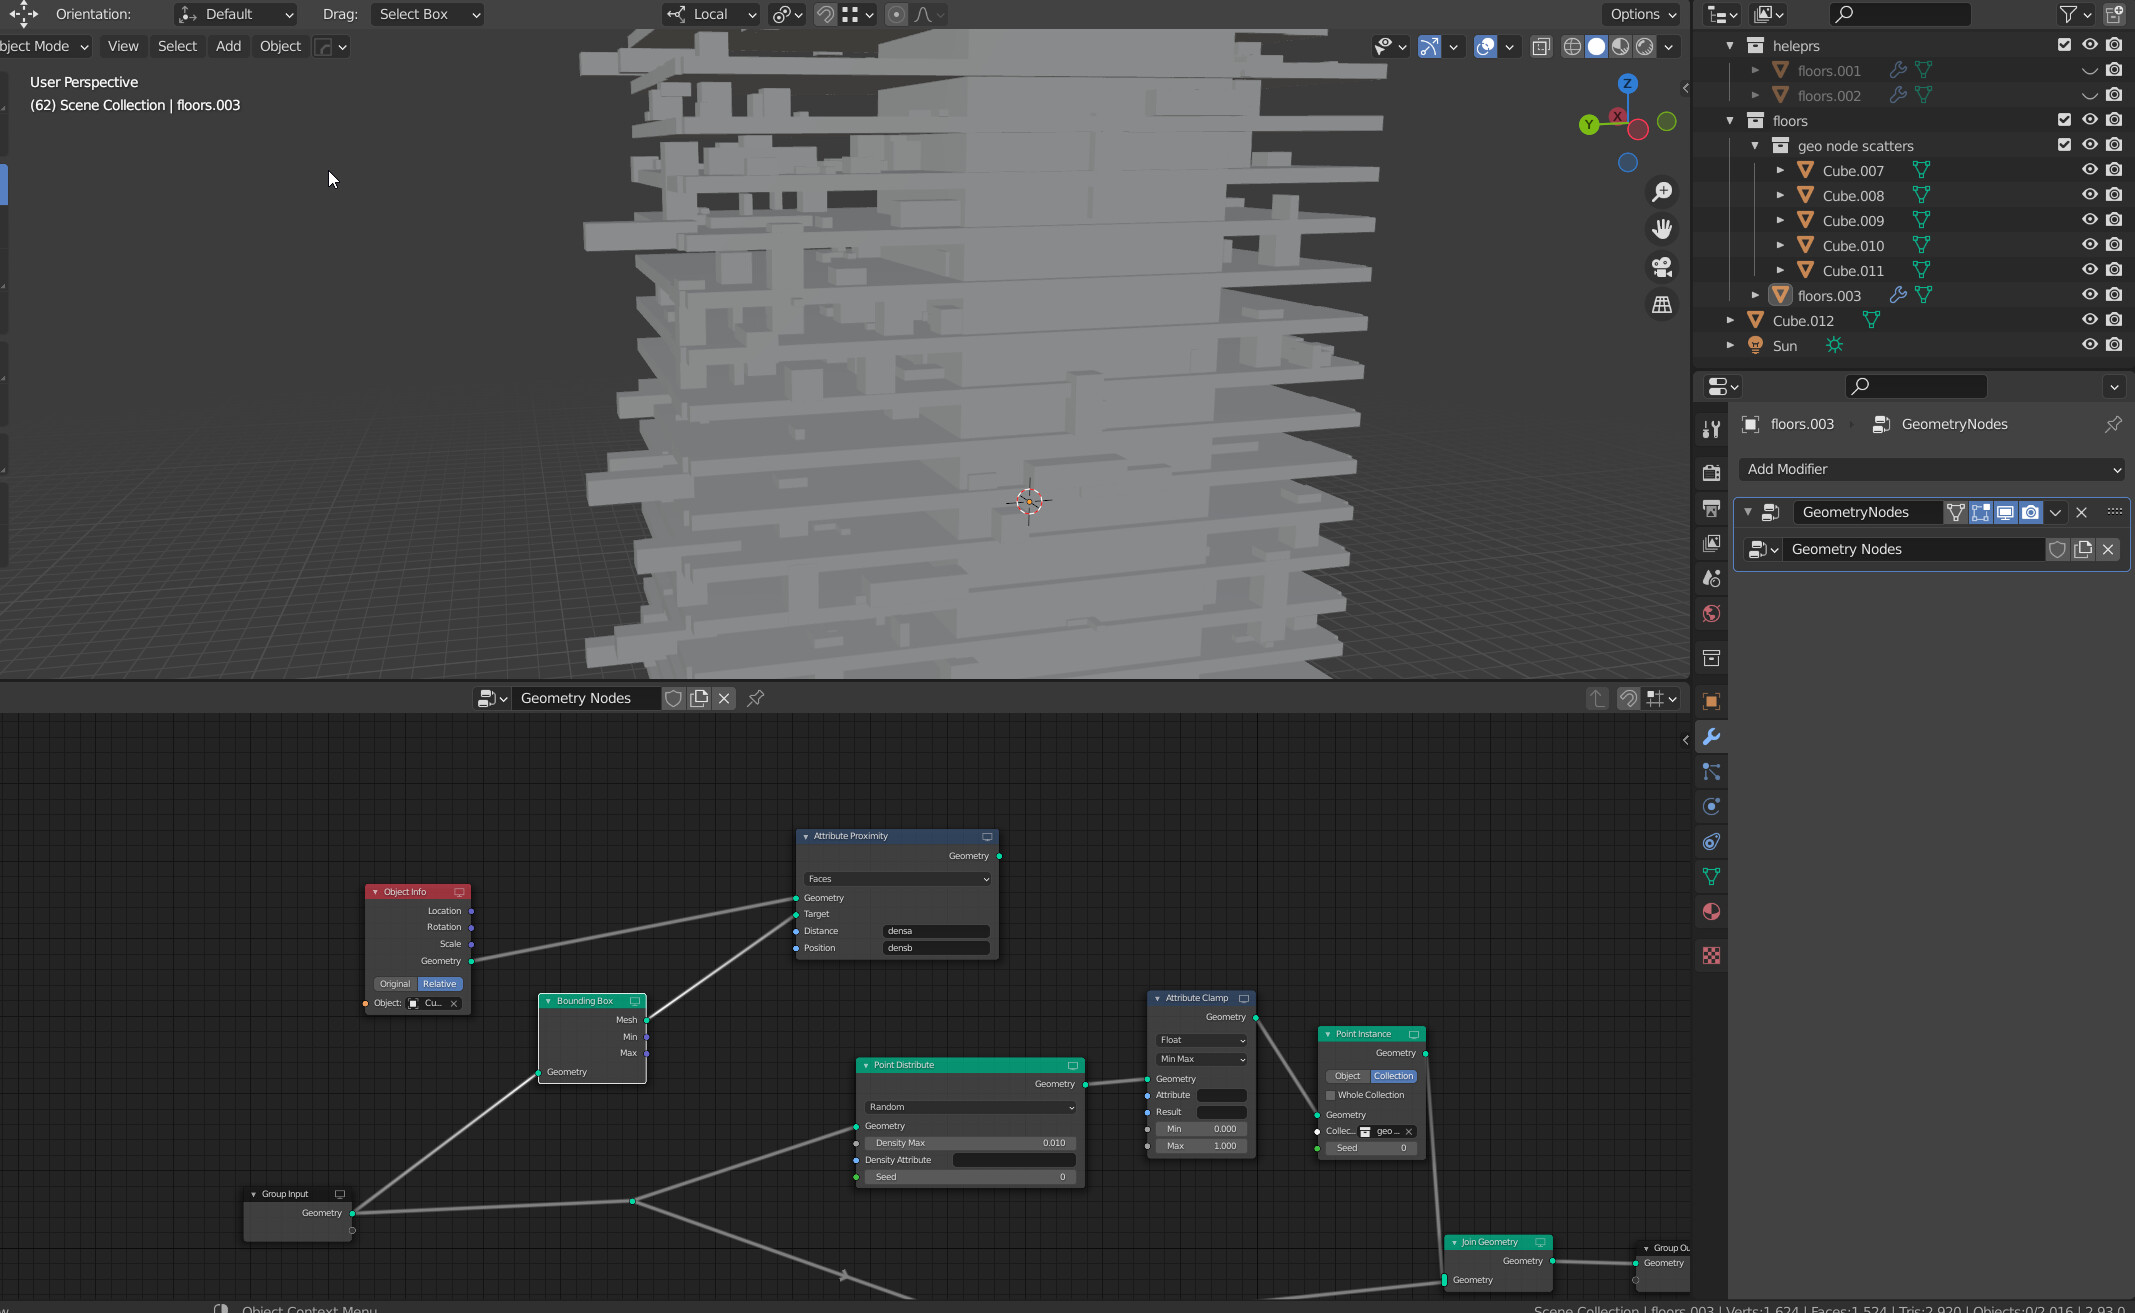
Task: Collapse the floors collection in outliner
Action: tap(1730, 120)
